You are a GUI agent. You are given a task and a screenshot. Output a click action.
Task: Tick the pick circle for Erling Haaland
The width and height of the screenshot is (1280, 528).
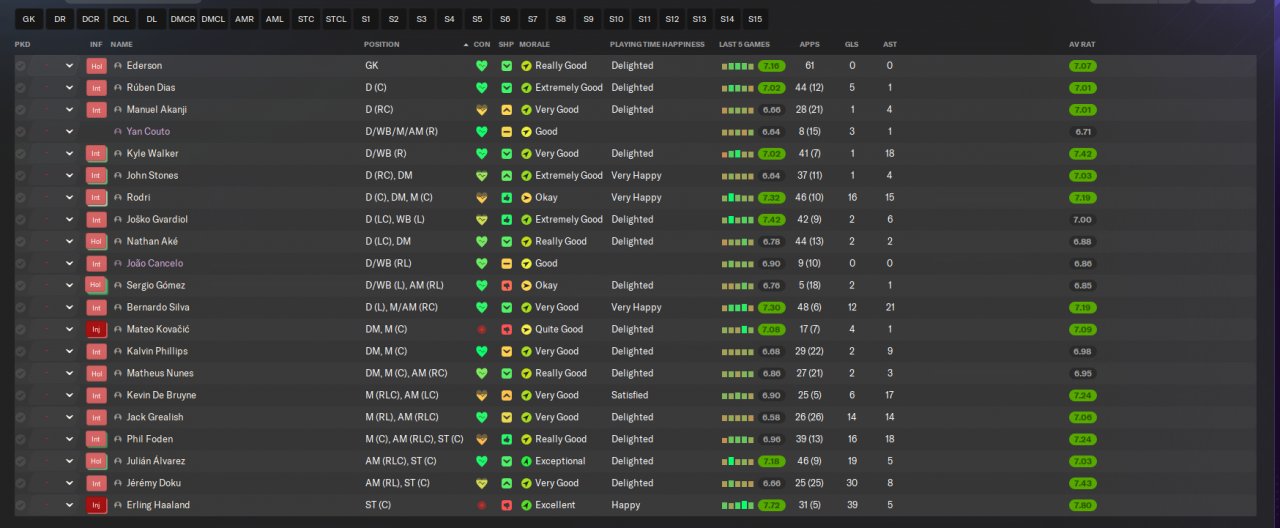20,506
